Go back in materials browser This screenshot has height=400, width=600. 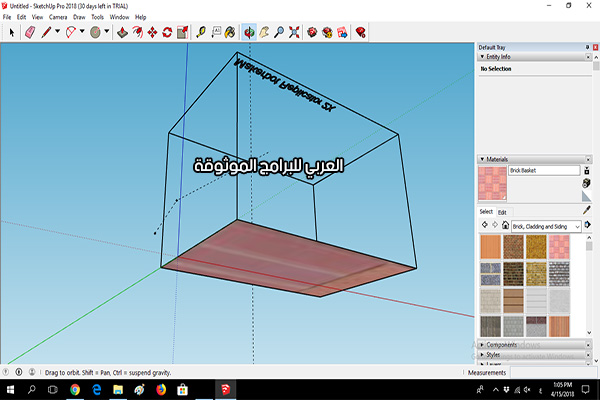pyautogui.click(x=484, y=225)
